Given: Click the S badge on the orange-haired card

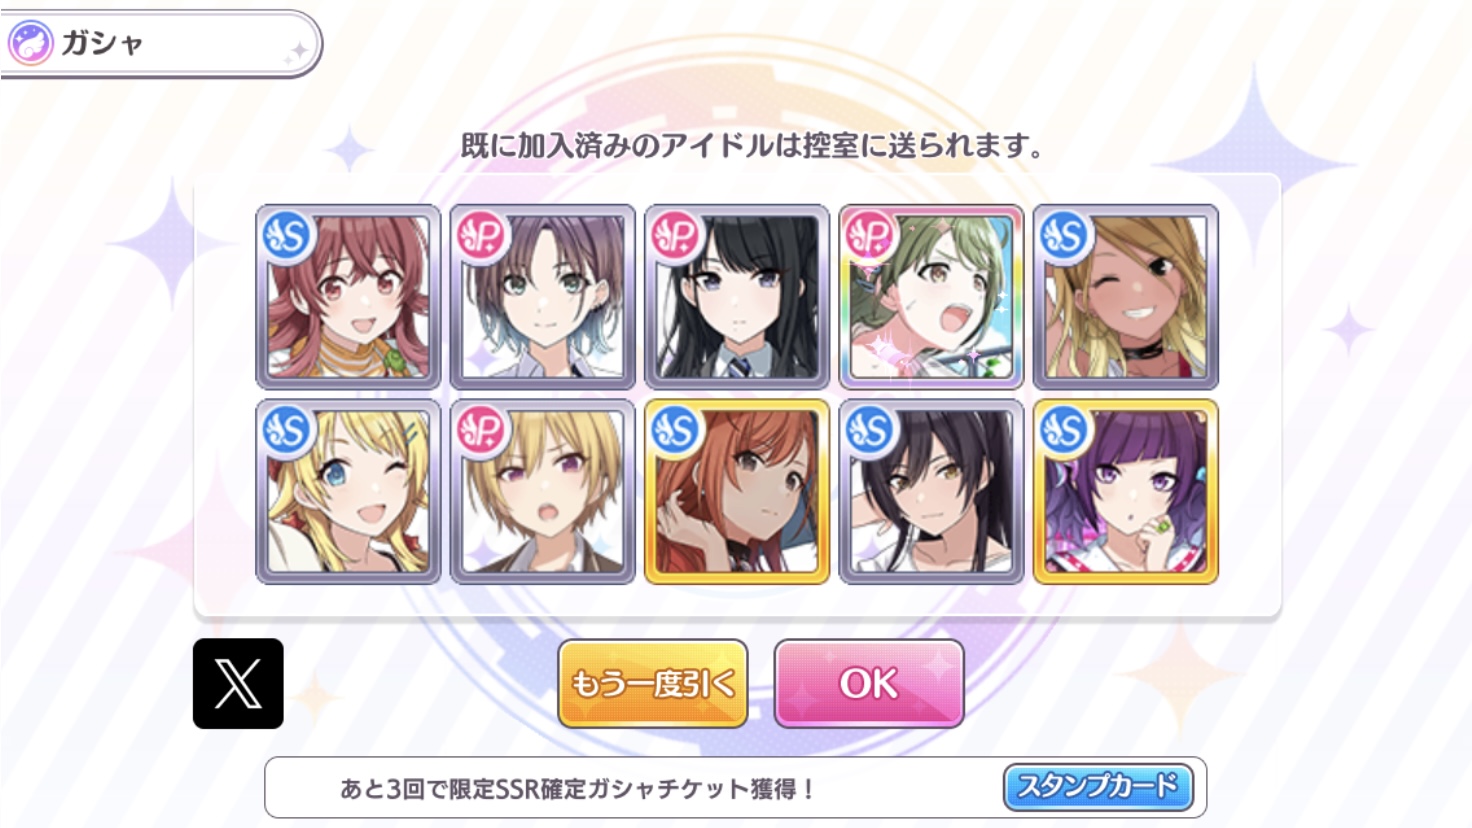Looking at the screenshot, I should [676, 430].
